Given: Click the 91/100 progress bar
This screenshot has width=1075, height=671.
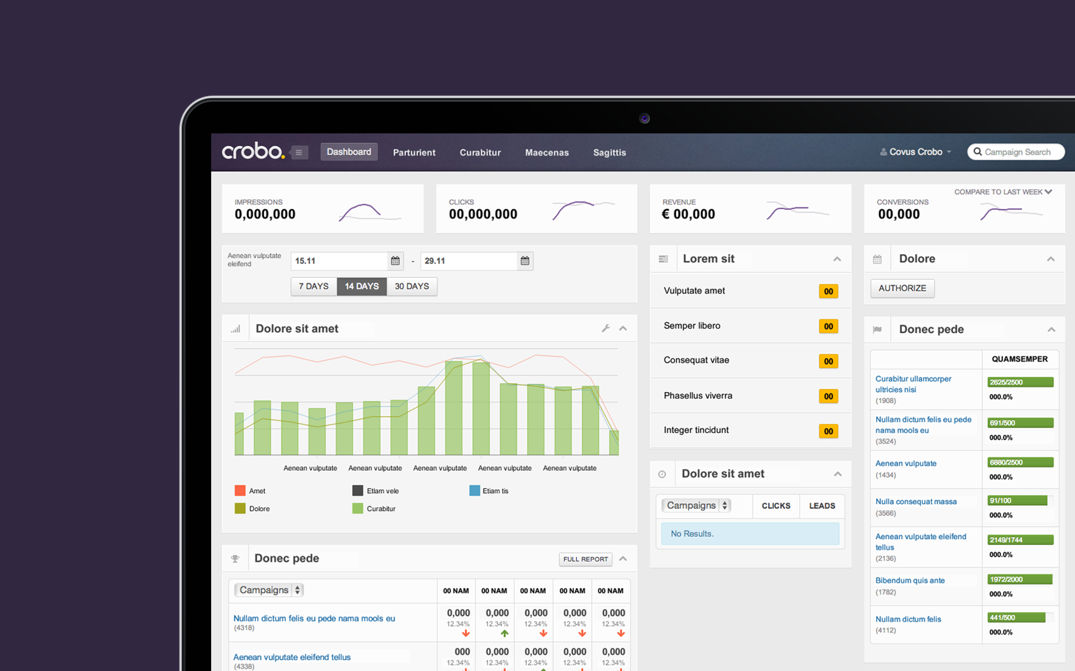Looking at the screenshot, I should [1020, 500].
